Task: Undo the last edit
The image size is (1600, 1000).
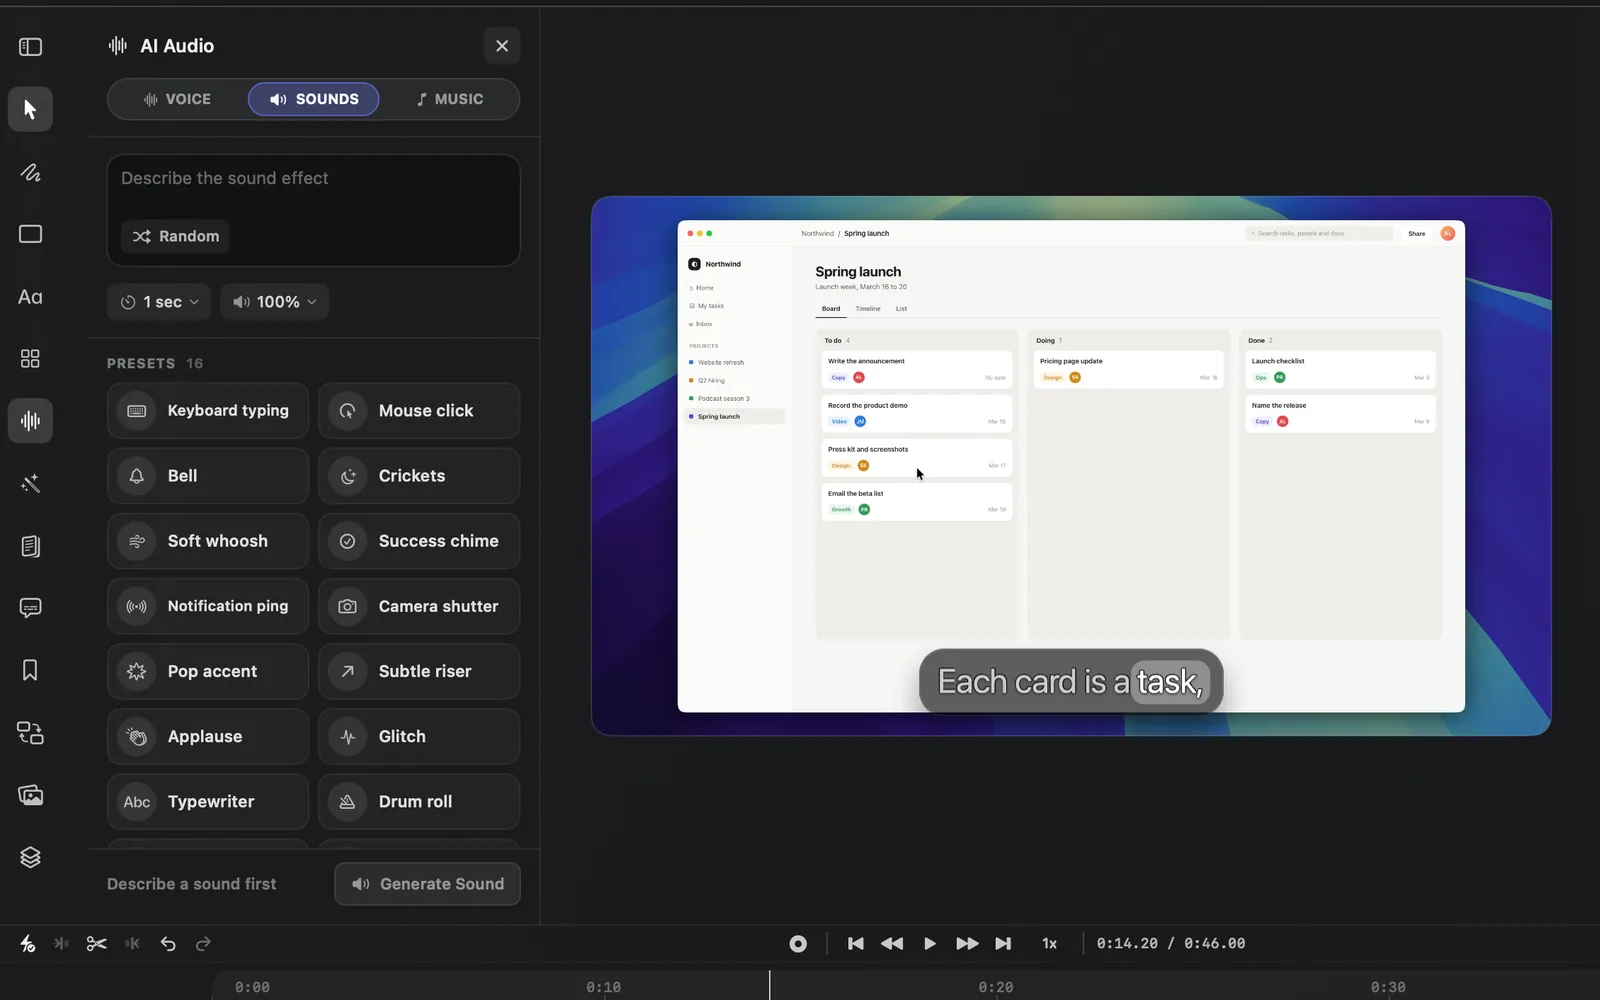Action: [x=168, y=944]
